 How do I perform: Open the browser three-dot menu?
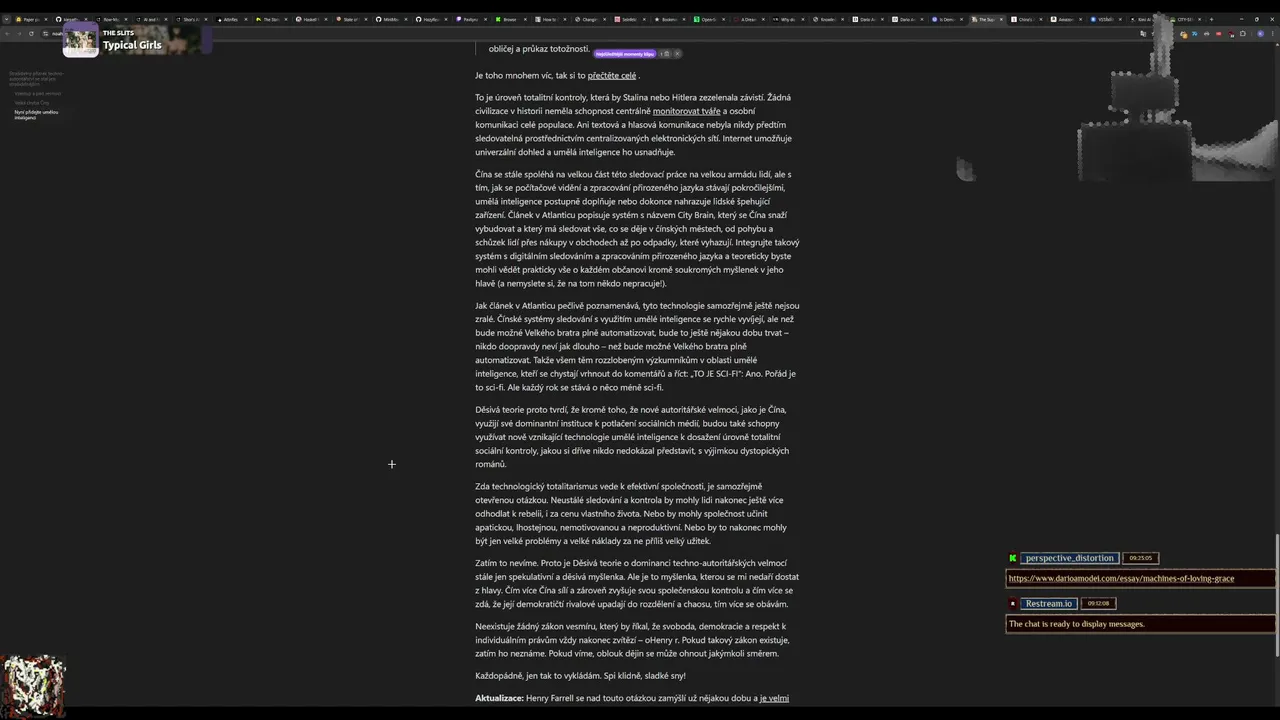pos(1271,34)
